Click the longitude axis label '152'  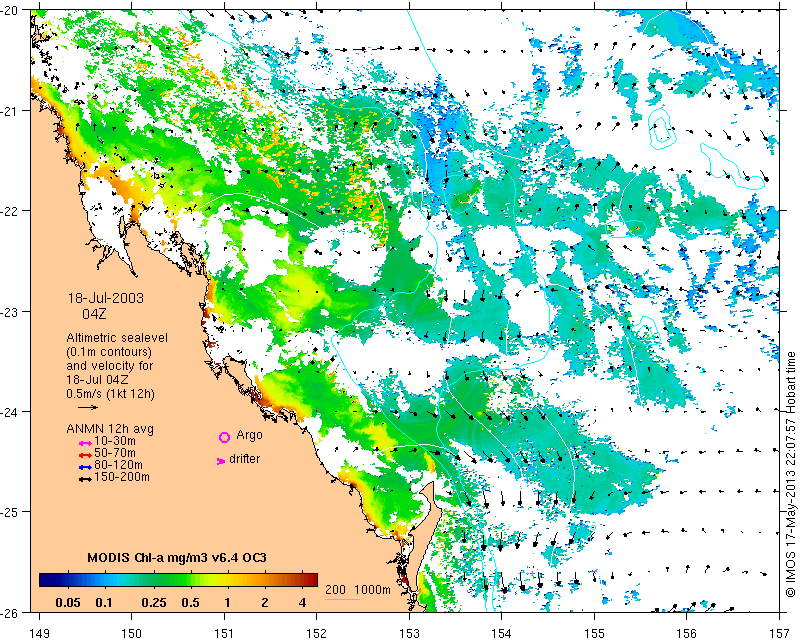coord(317,633)
